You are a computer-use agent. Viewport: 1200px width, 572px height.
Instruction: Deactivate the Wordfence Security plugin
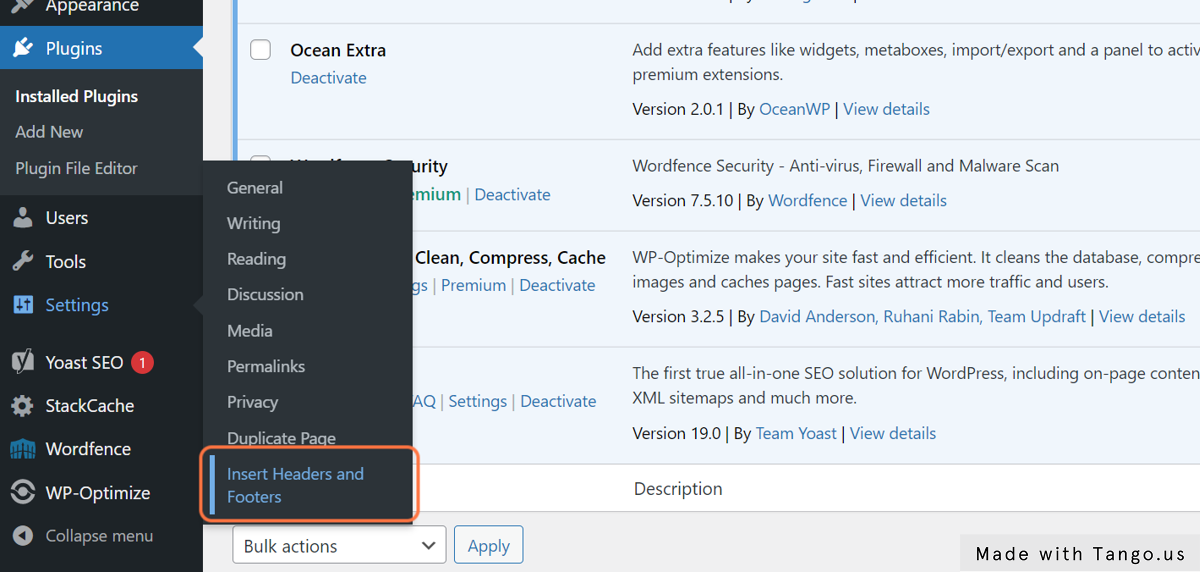512,195
